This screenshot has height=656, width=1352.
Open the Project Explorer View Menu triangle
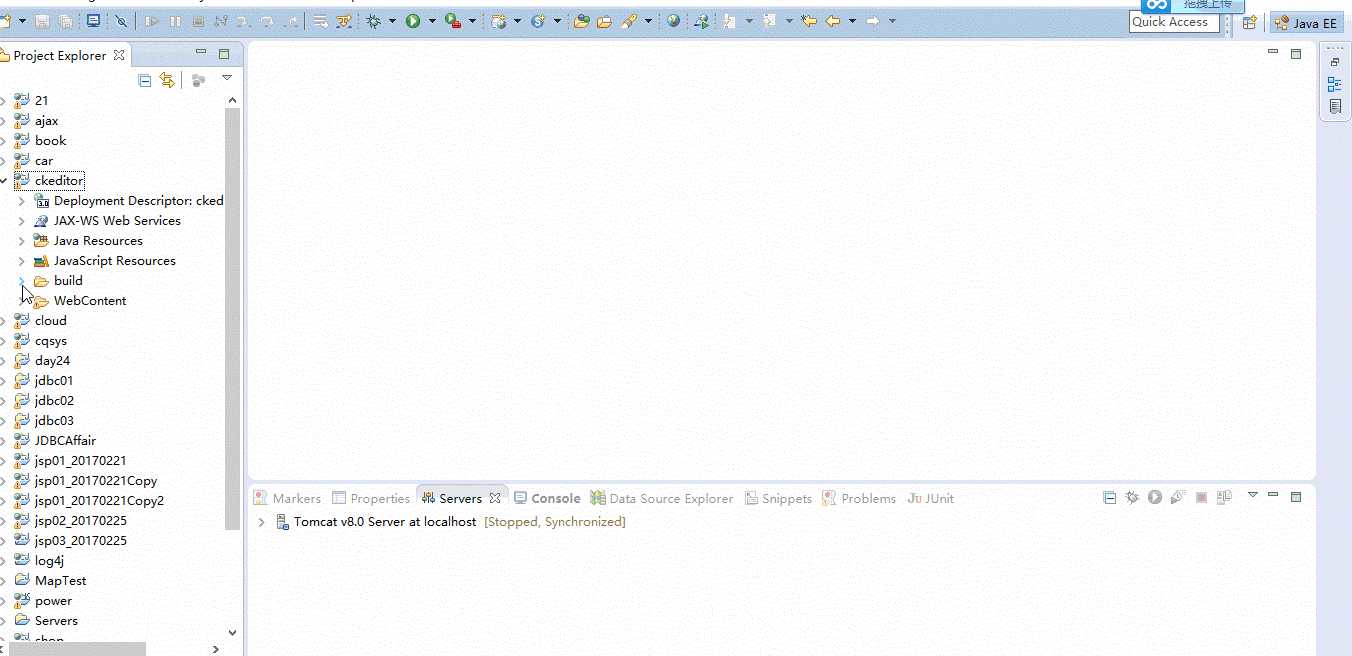pyautogui.click(x=227, y=78)
